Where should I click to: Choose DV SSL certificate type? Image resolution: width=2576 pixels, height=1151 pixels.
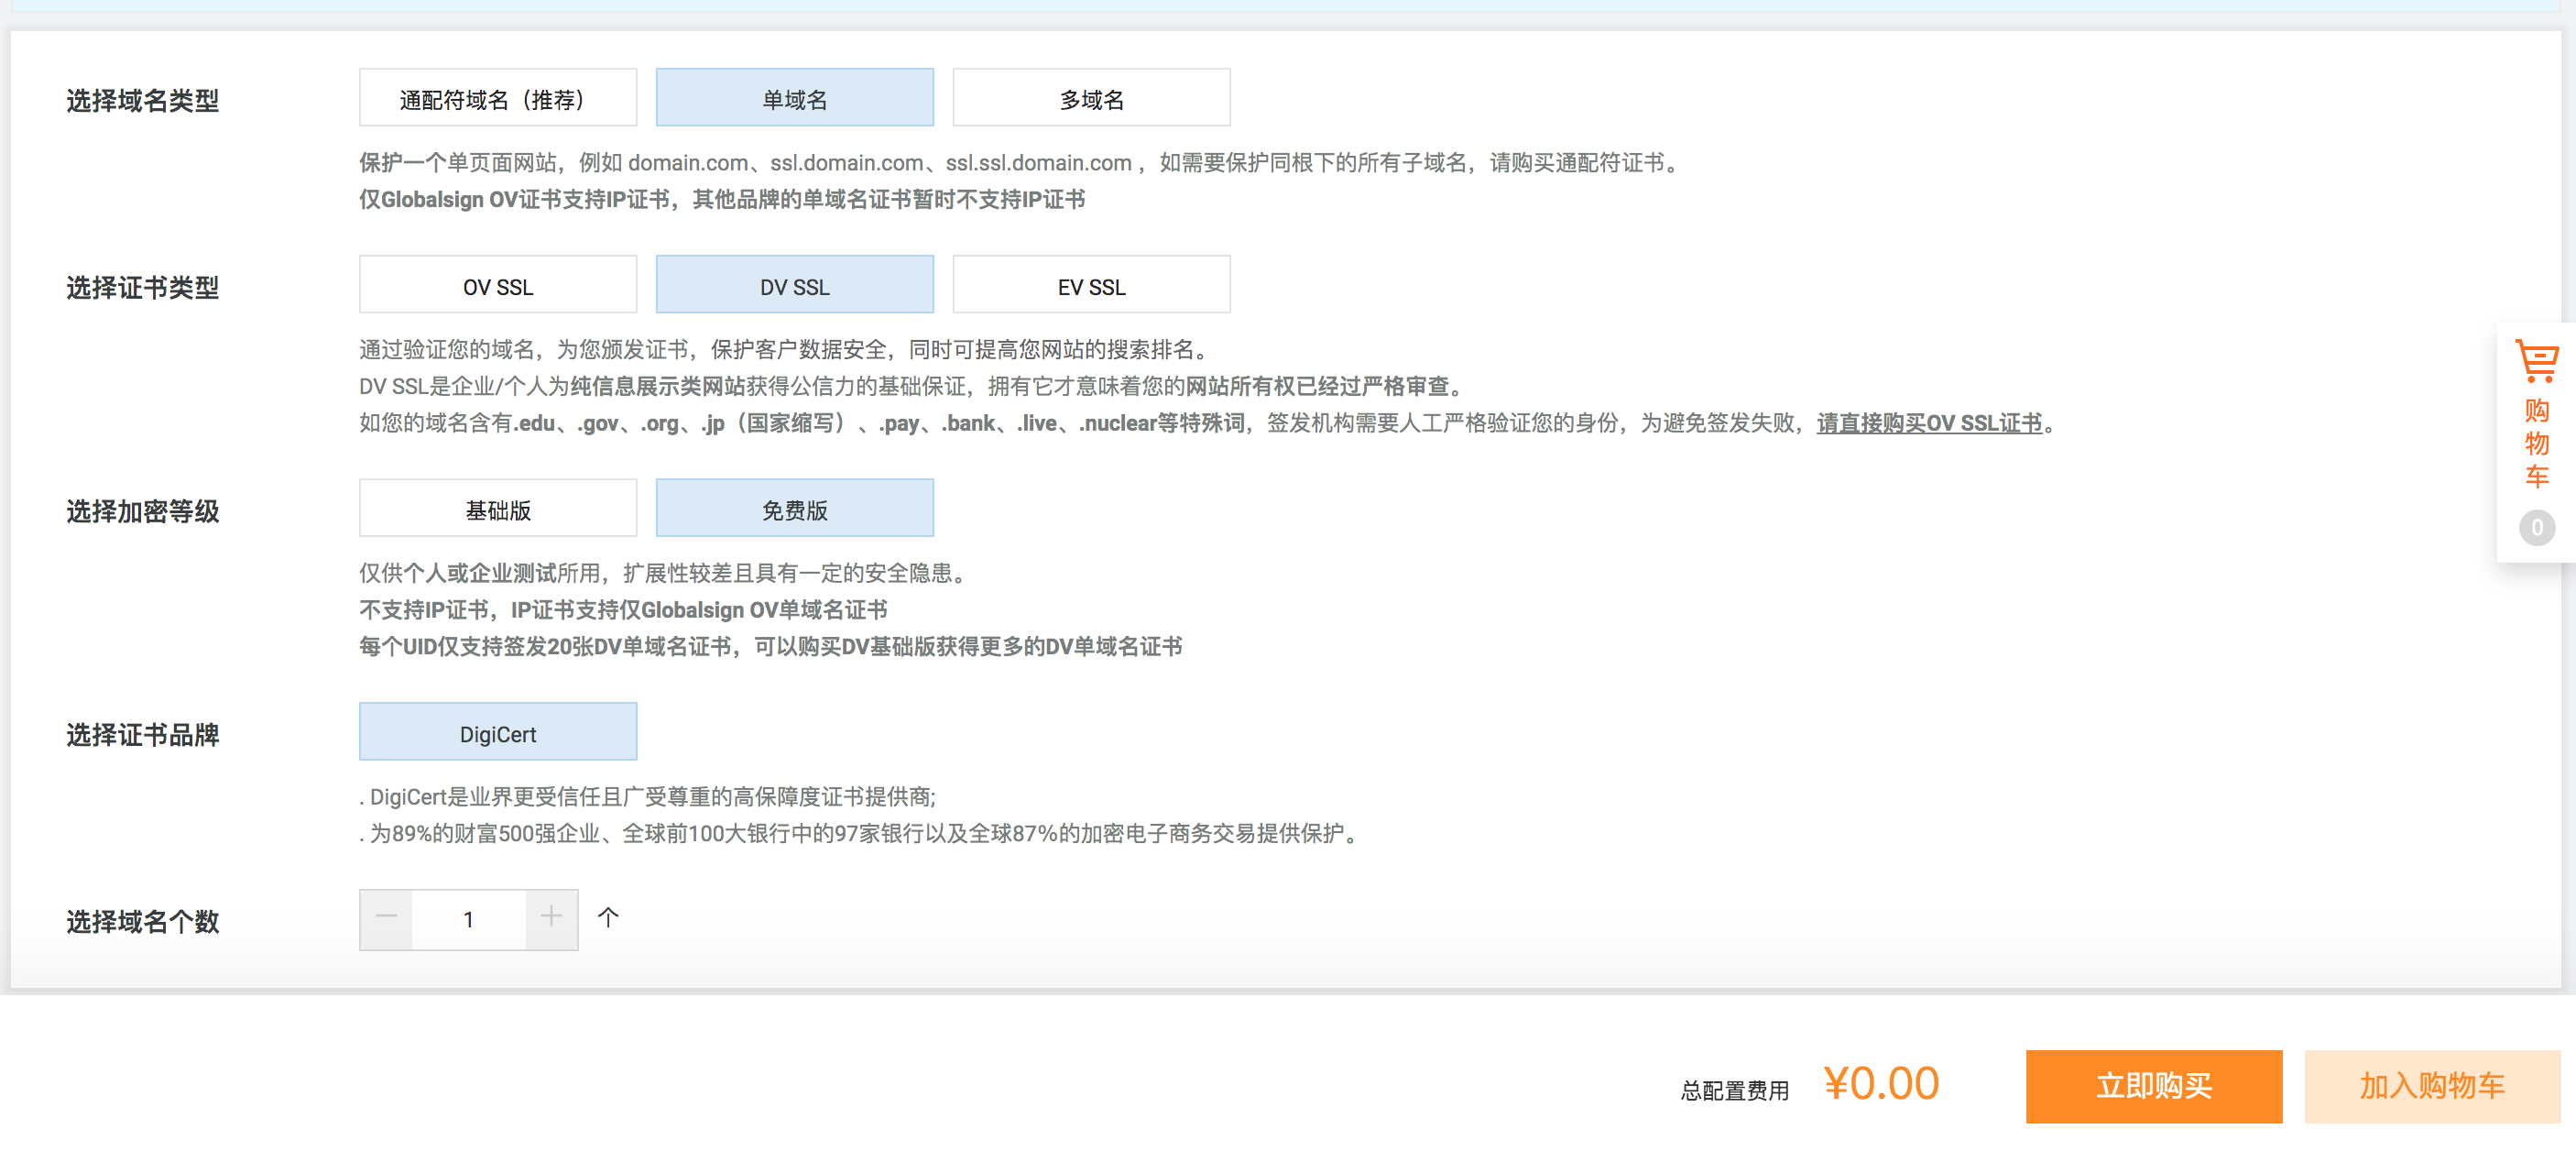coord(794,286)
